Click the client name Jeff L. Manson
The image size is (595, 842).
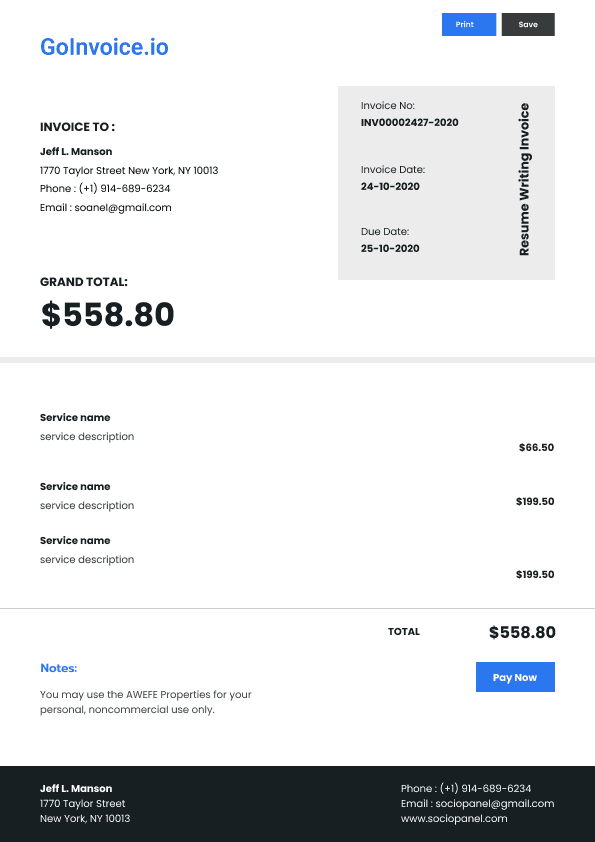[76, 151]
